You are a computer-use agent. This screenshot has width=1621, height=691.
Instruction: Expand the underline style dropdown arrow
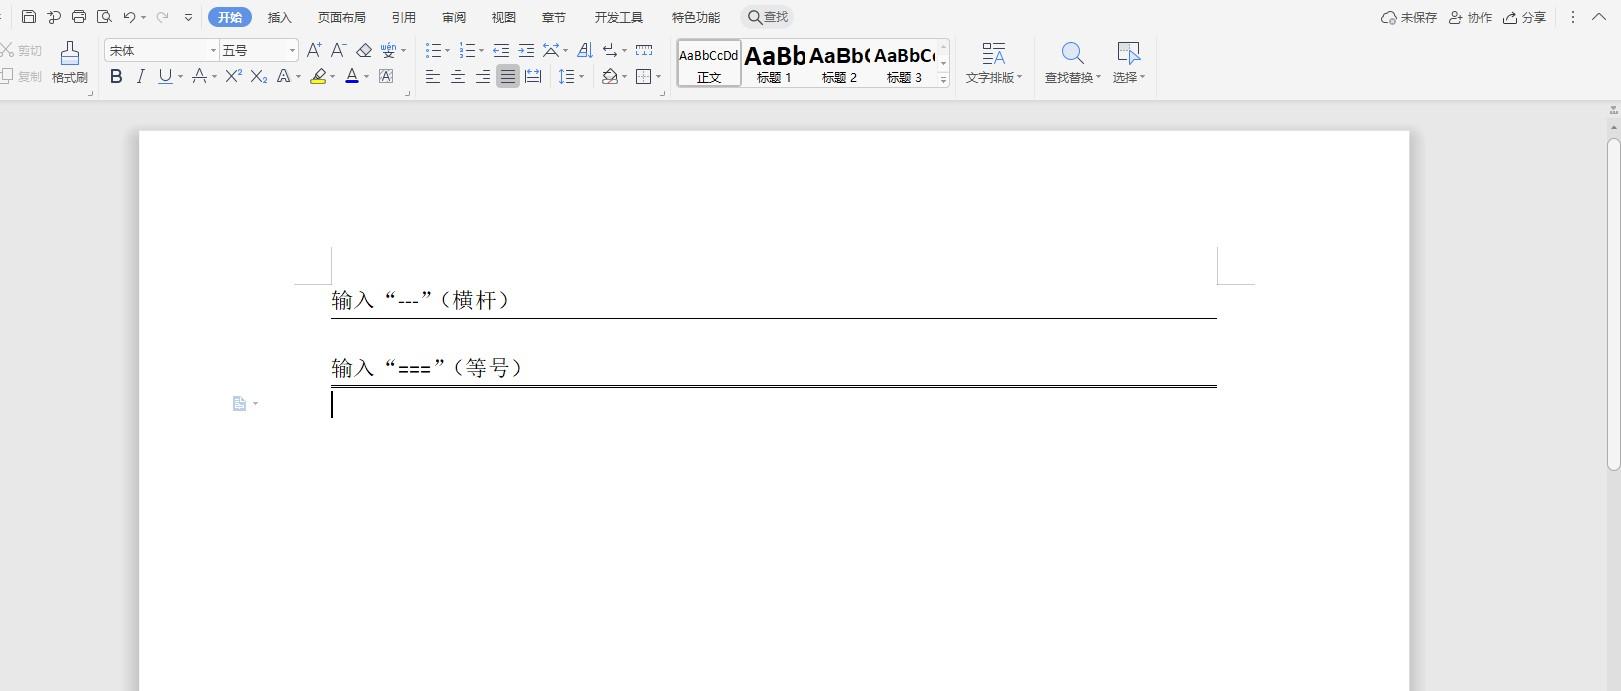point(180,77)
